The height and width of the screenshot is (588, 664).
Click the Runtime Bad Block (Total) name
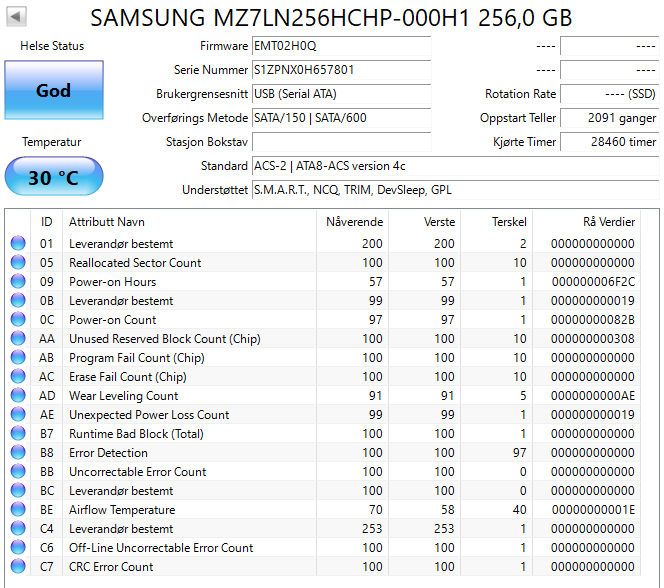click(136, 434)
